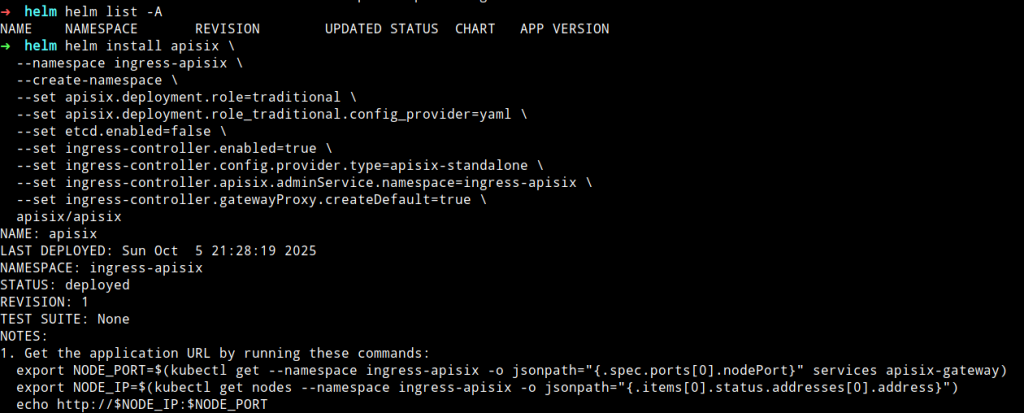Click the 'helm list -A' command text
This screenshot has width=1024, height=413.
pyautogui.click(x=114, y=12)
